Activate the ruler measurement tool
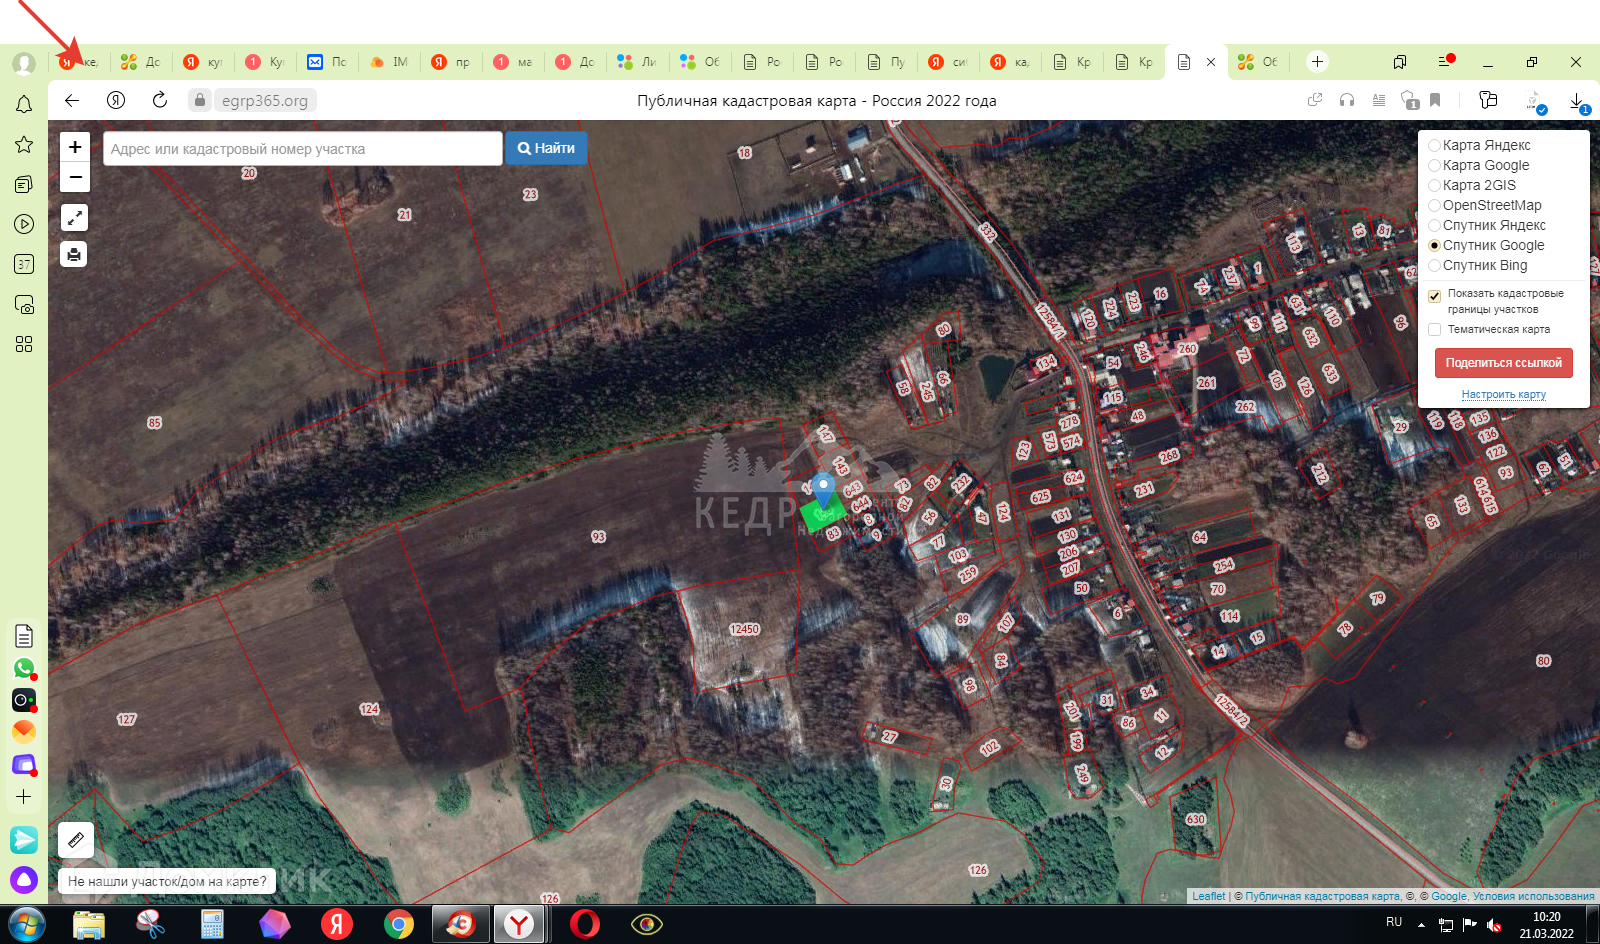Image resolution: width=1600 pixels, height=944 pixels. point(76,840)
